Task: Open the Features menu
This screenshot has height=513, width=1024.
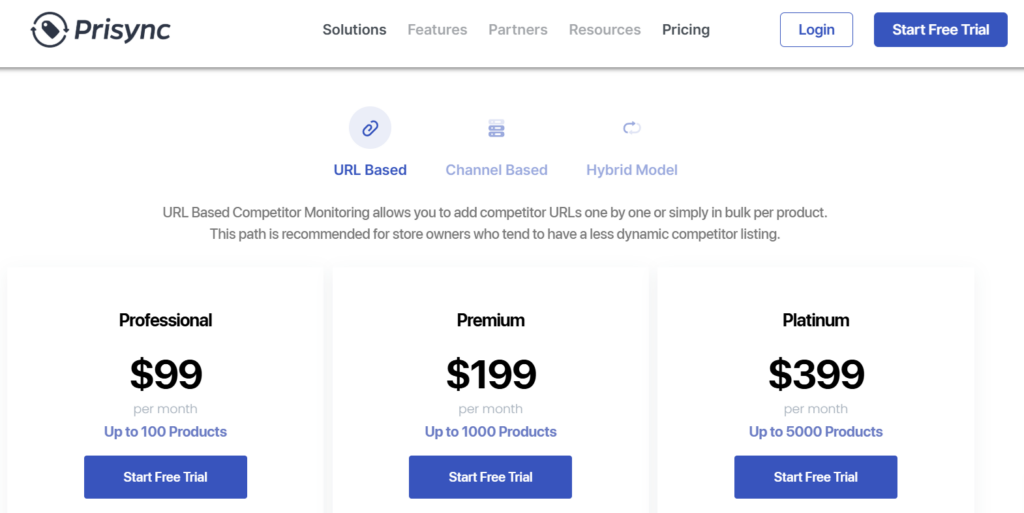Action: coord(438,30)
